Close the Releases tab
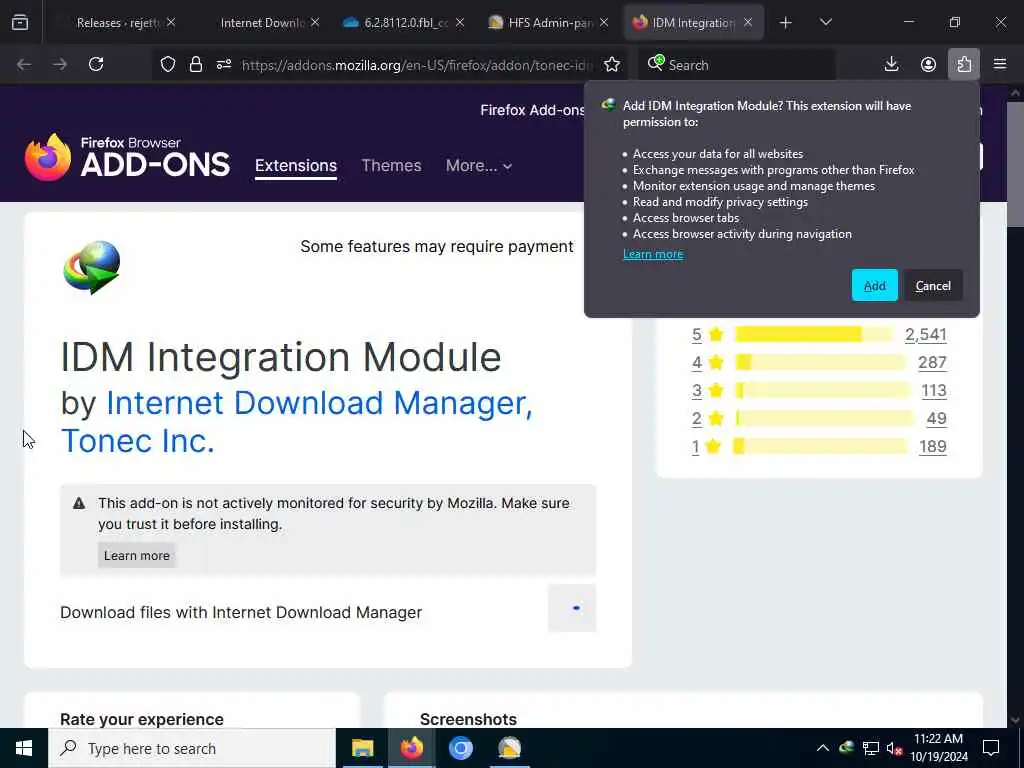This screenshot has height=768, width=1024. click(171, 22)
